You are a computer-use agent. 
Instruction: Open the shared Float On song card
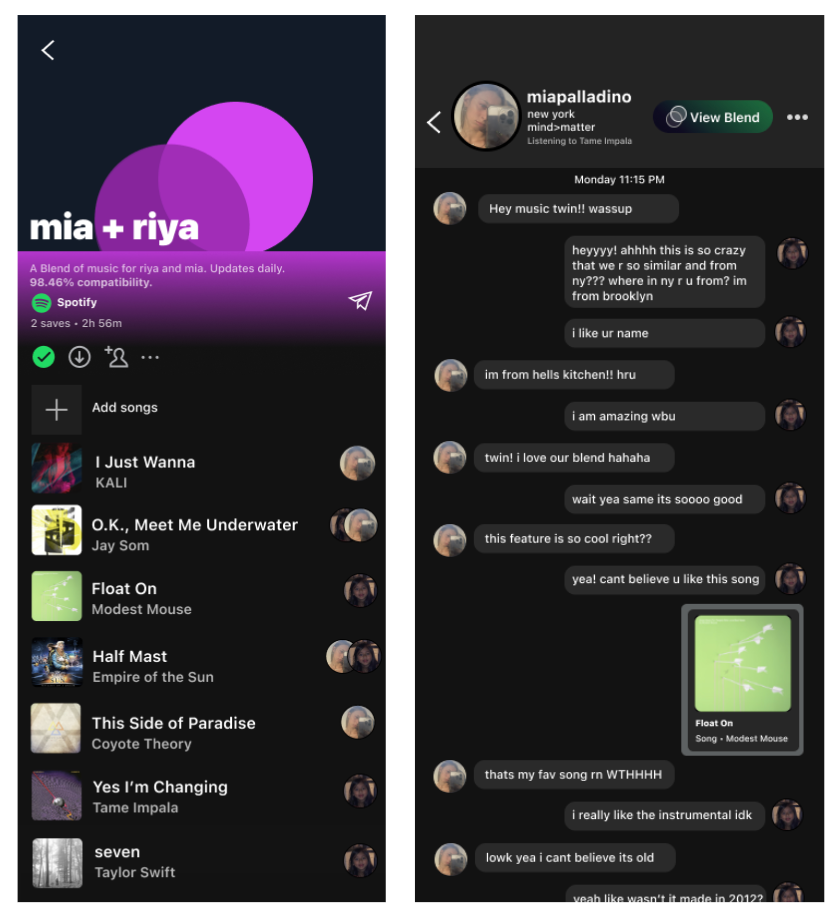(742, 680)
